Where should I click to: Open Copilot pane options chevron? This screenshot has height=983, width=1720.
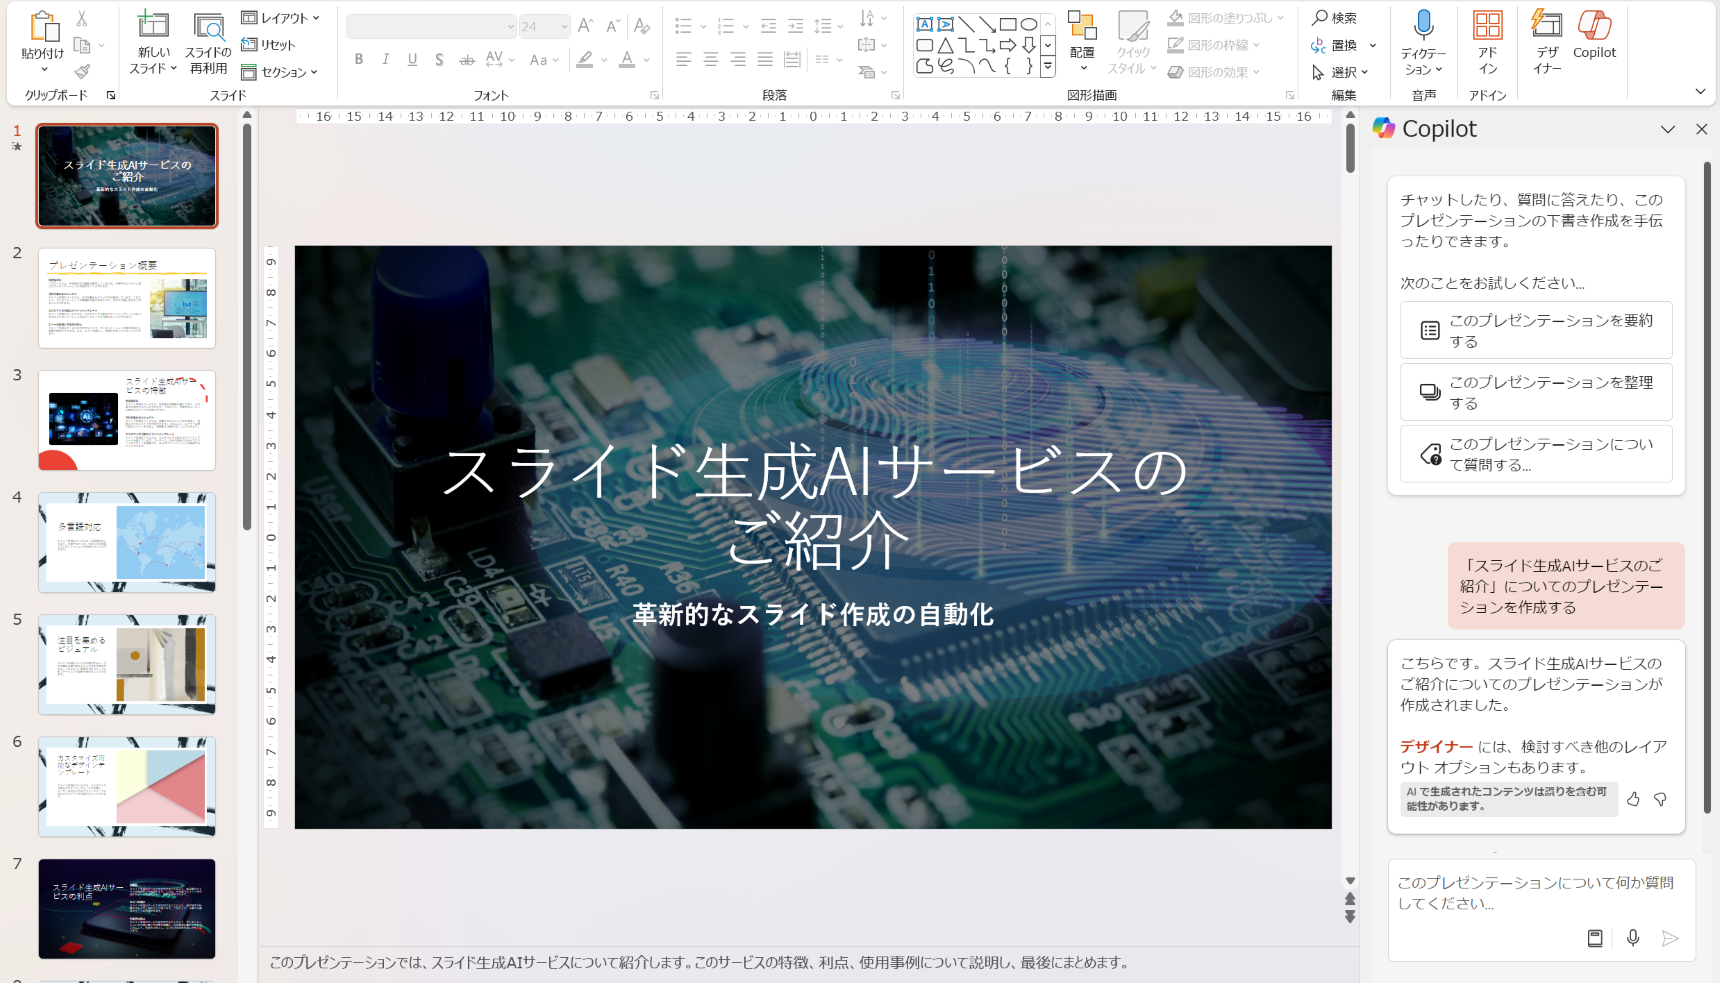pyautogui.click(x=1668, y=129)
